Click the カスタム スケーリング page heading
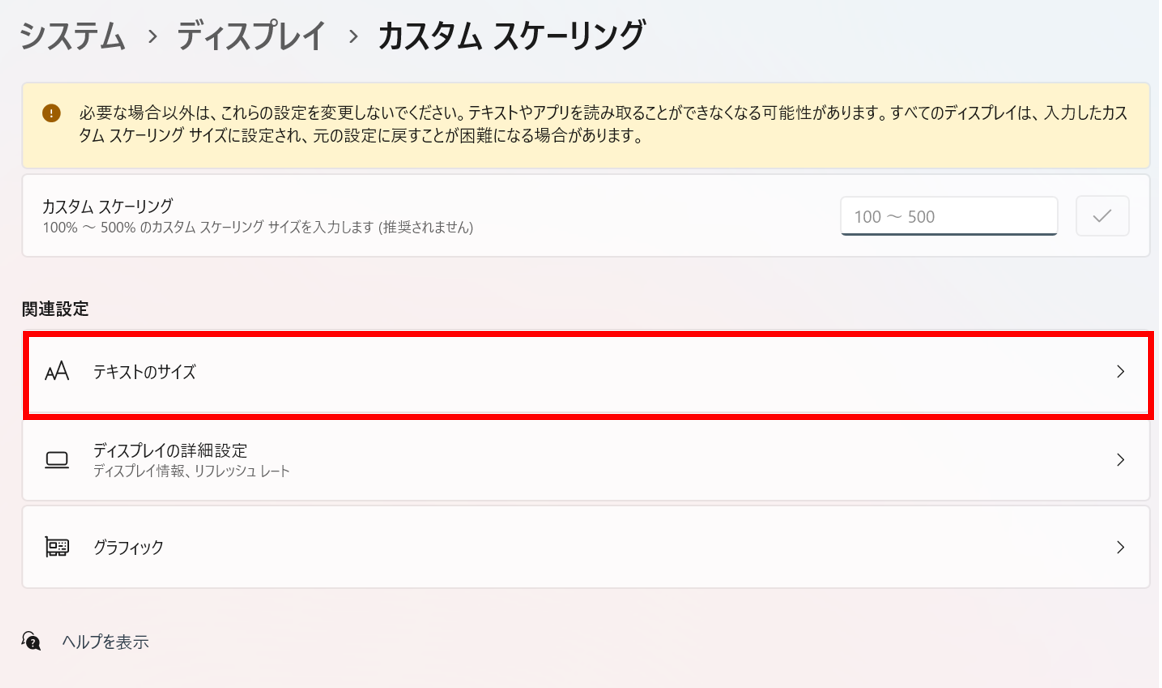The height and width of the screenshot is (688, 1162). (510, 37)
